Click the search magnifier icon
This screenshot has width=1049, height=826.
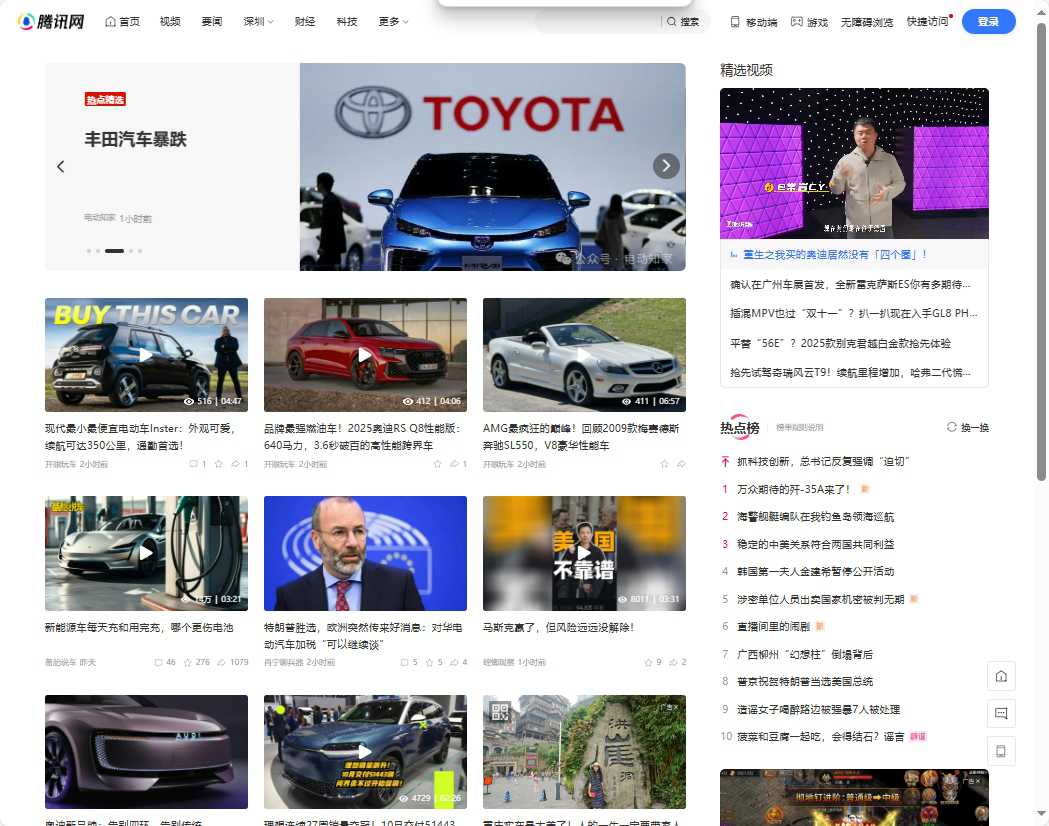pyautogui.click(x=672, y=21)
